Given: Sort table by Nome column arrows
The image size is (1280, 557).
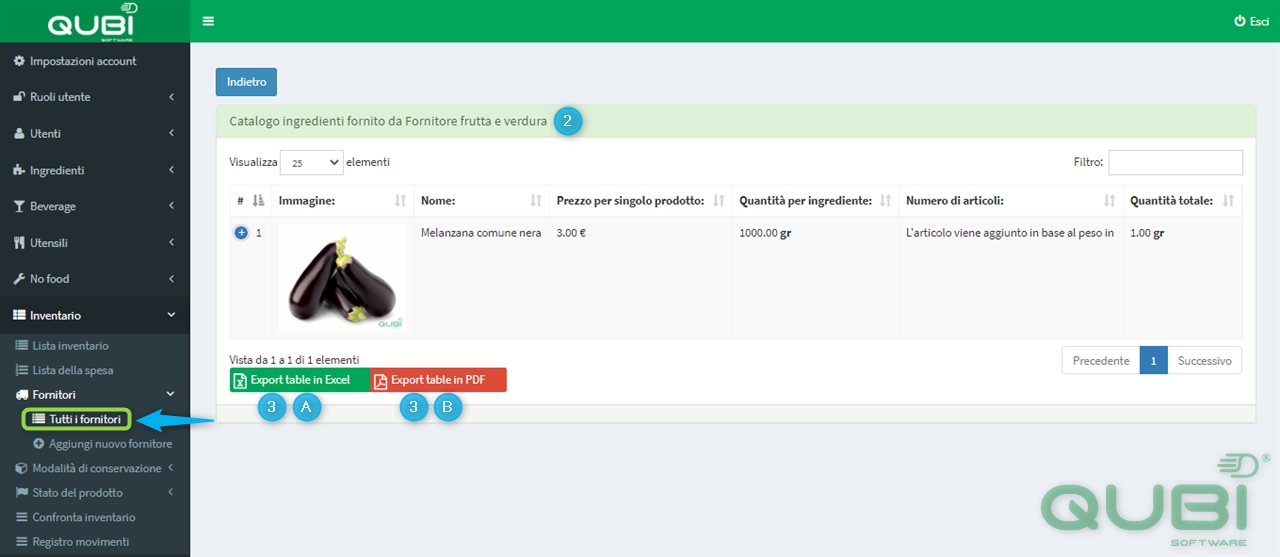Looking at the screenshot, I should click(535, 201).
